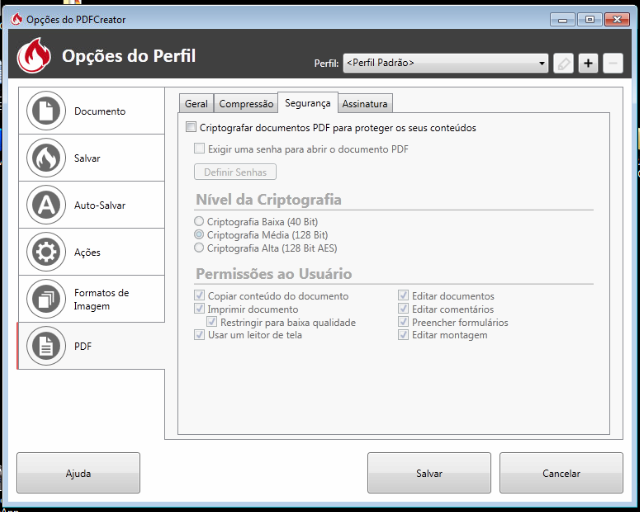Open the Auto-Salvar section icon
Viewport: 640px width, 512px height.
(x=46, y=205)
